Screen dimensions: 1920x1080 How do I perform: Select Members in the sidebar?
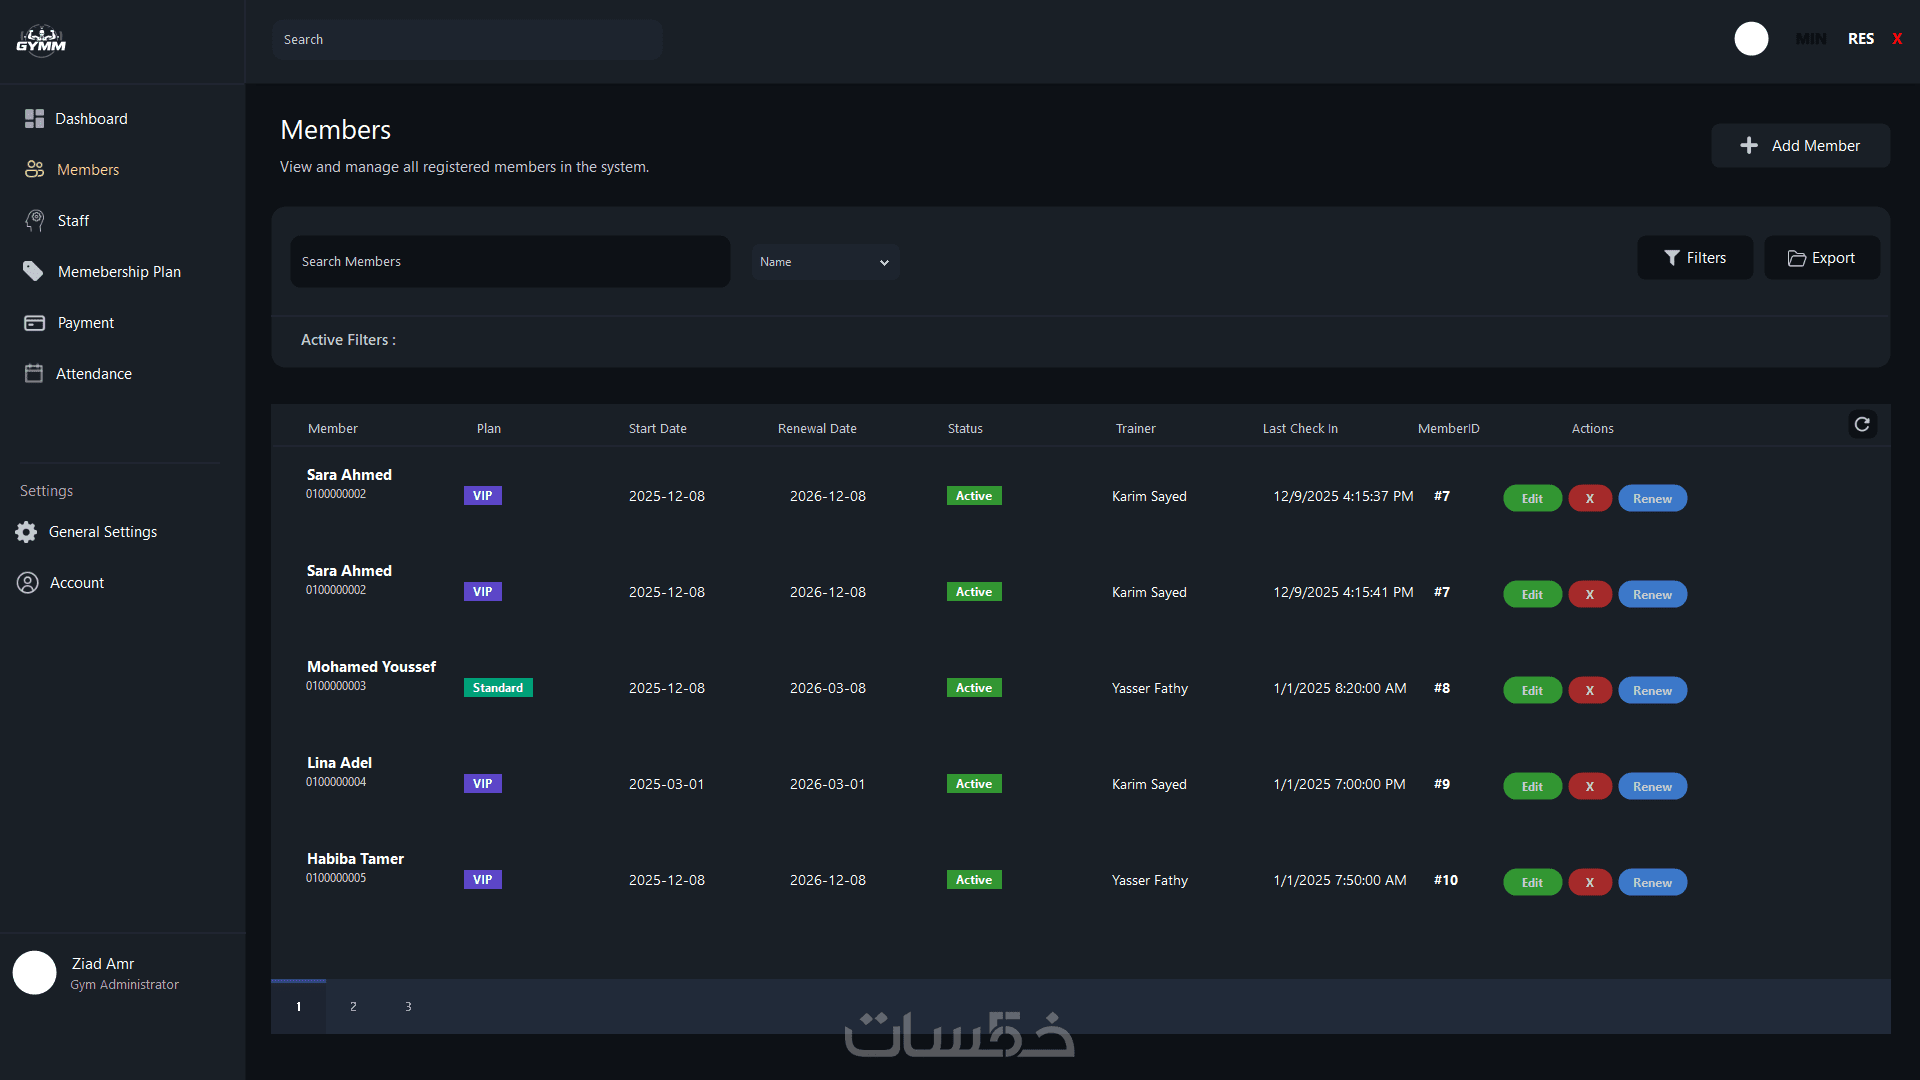[87, 170]
